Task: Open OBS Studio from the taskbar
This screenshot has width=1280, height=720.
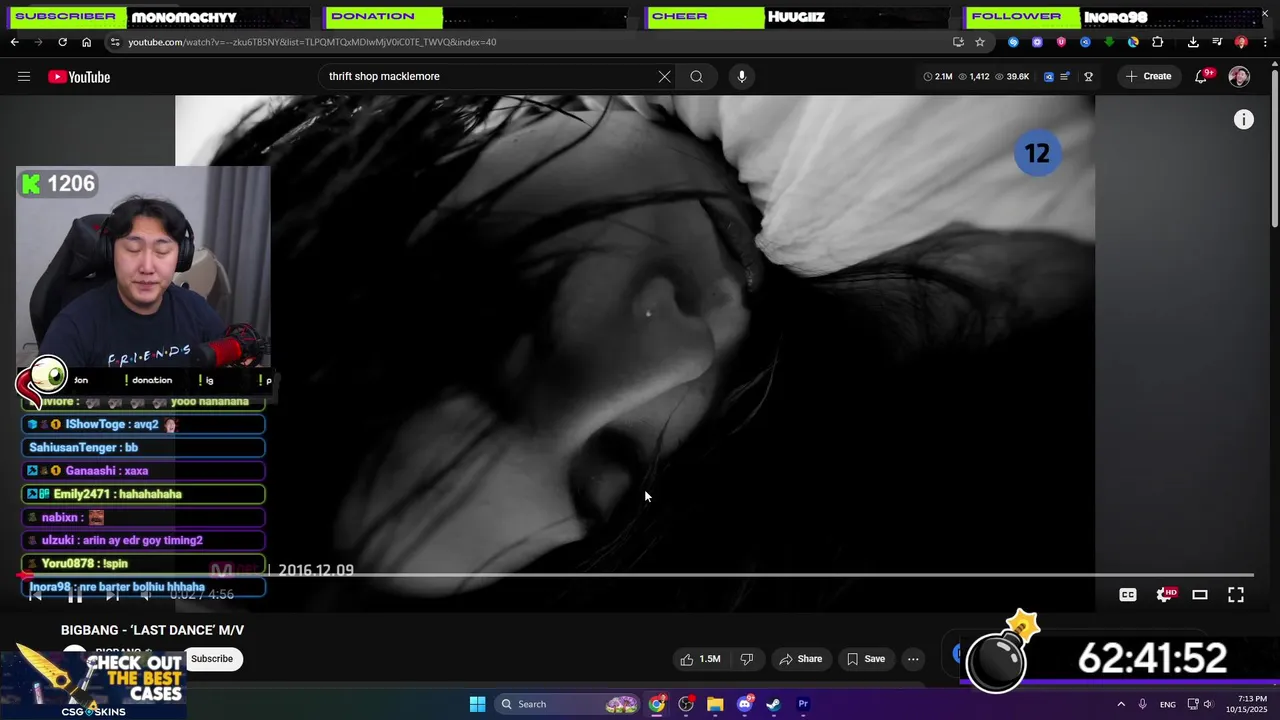Action: (686, 704)
